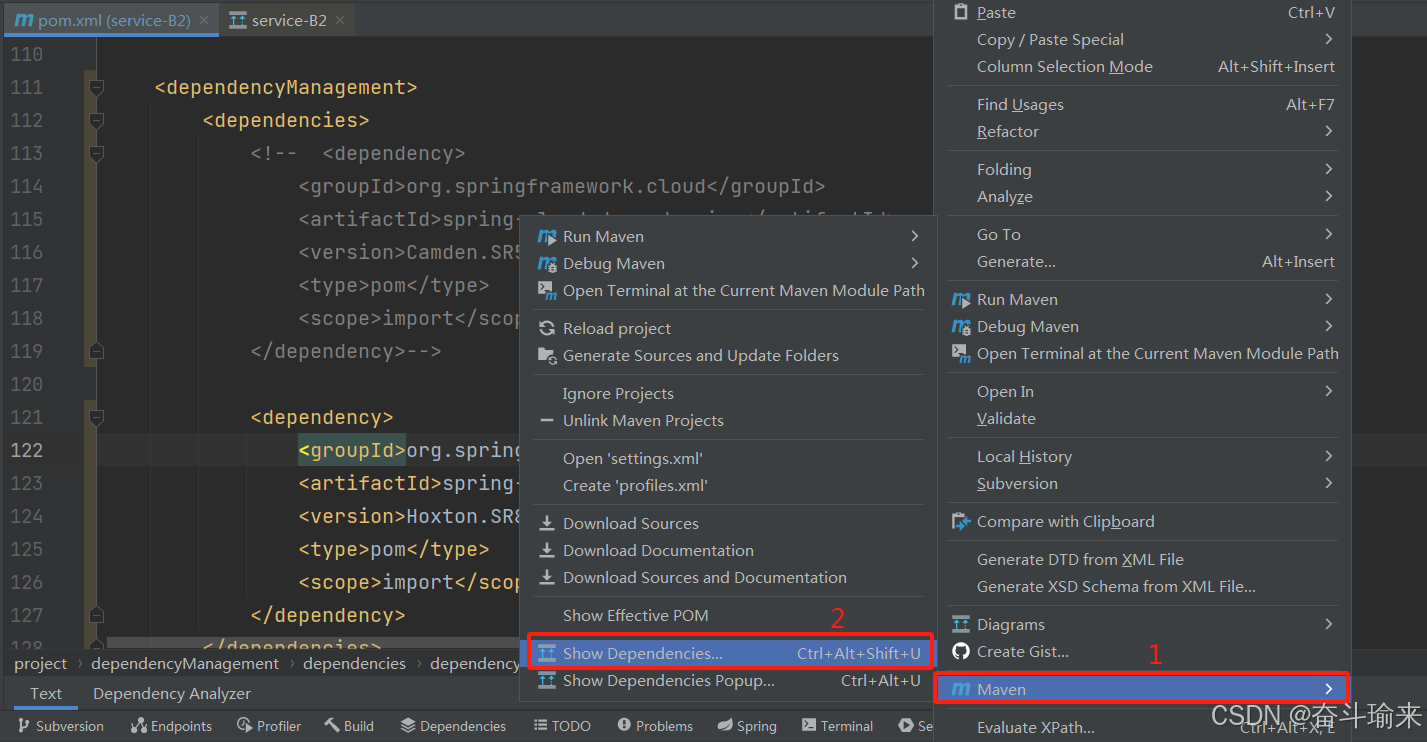
Task: Click Reload project icon
Action: [546, 329]
